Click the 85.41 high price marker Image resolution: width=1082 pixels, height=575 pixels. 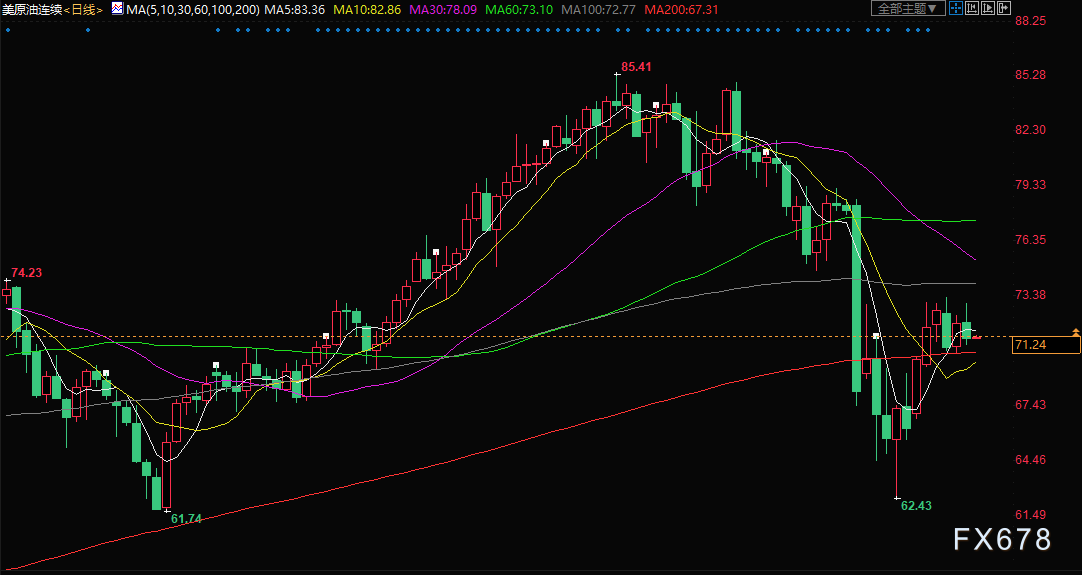pos(636,67)
